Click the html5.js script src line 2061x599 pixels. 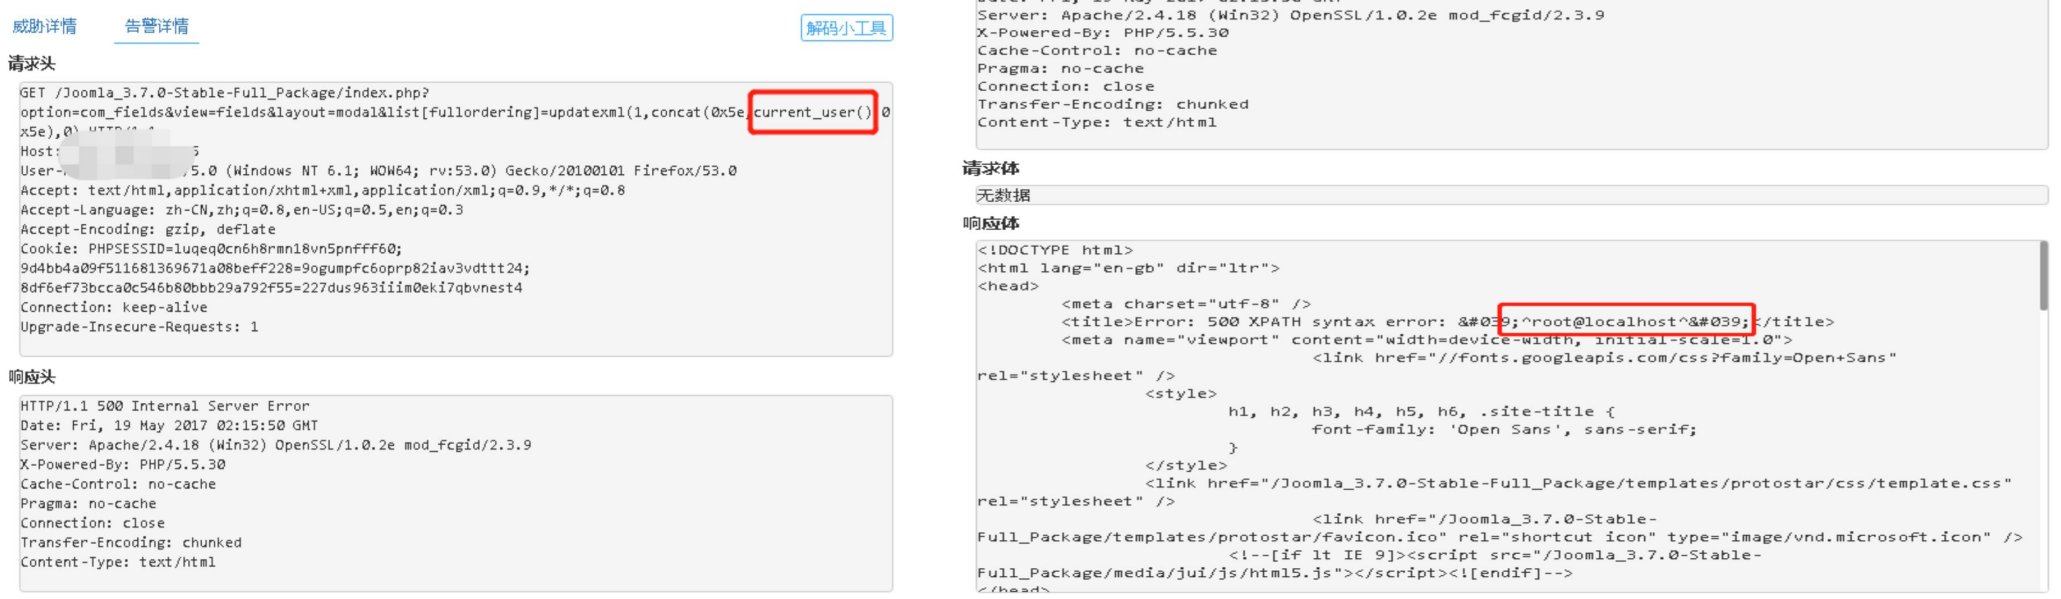[x=1275, y=573]
